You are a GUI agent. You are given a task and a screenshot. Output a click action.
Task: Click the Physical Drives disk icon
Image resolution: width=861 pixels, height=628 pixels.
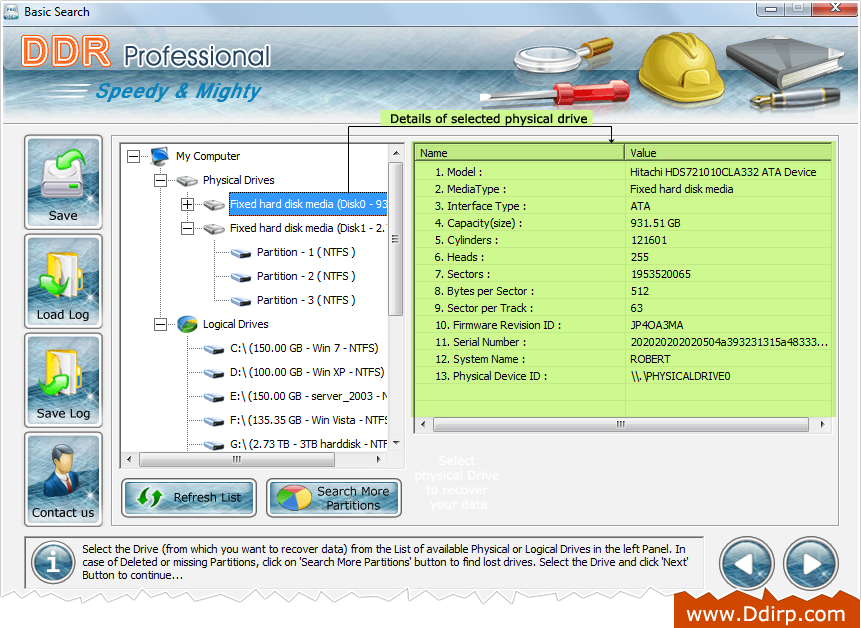tap(187, 181)
